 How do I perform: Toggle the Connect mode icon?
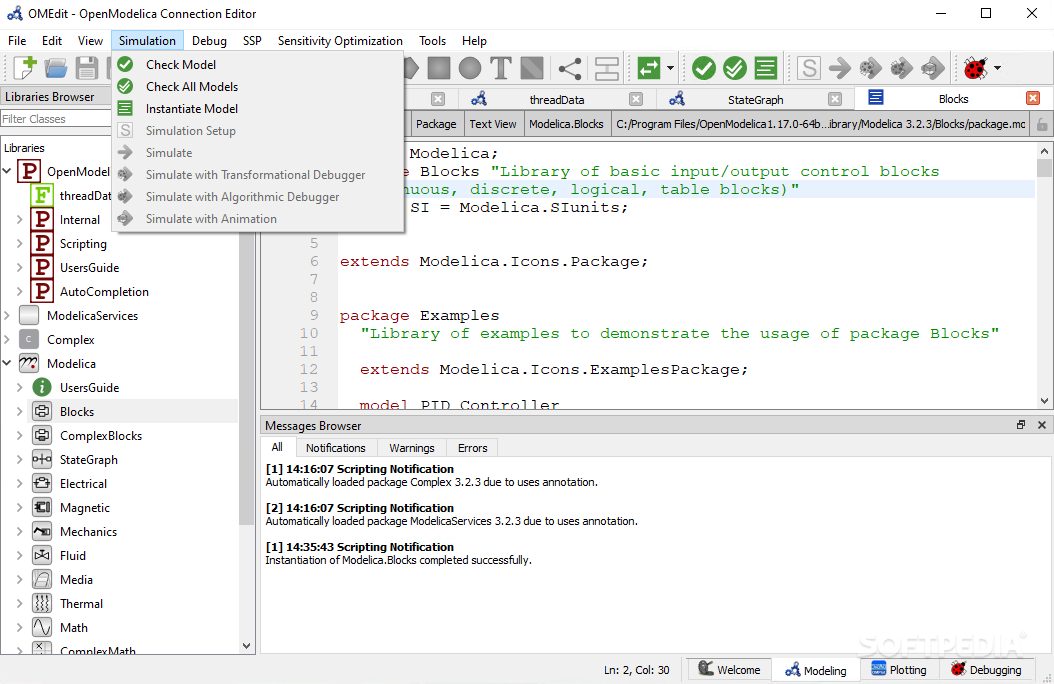point(570,68)
